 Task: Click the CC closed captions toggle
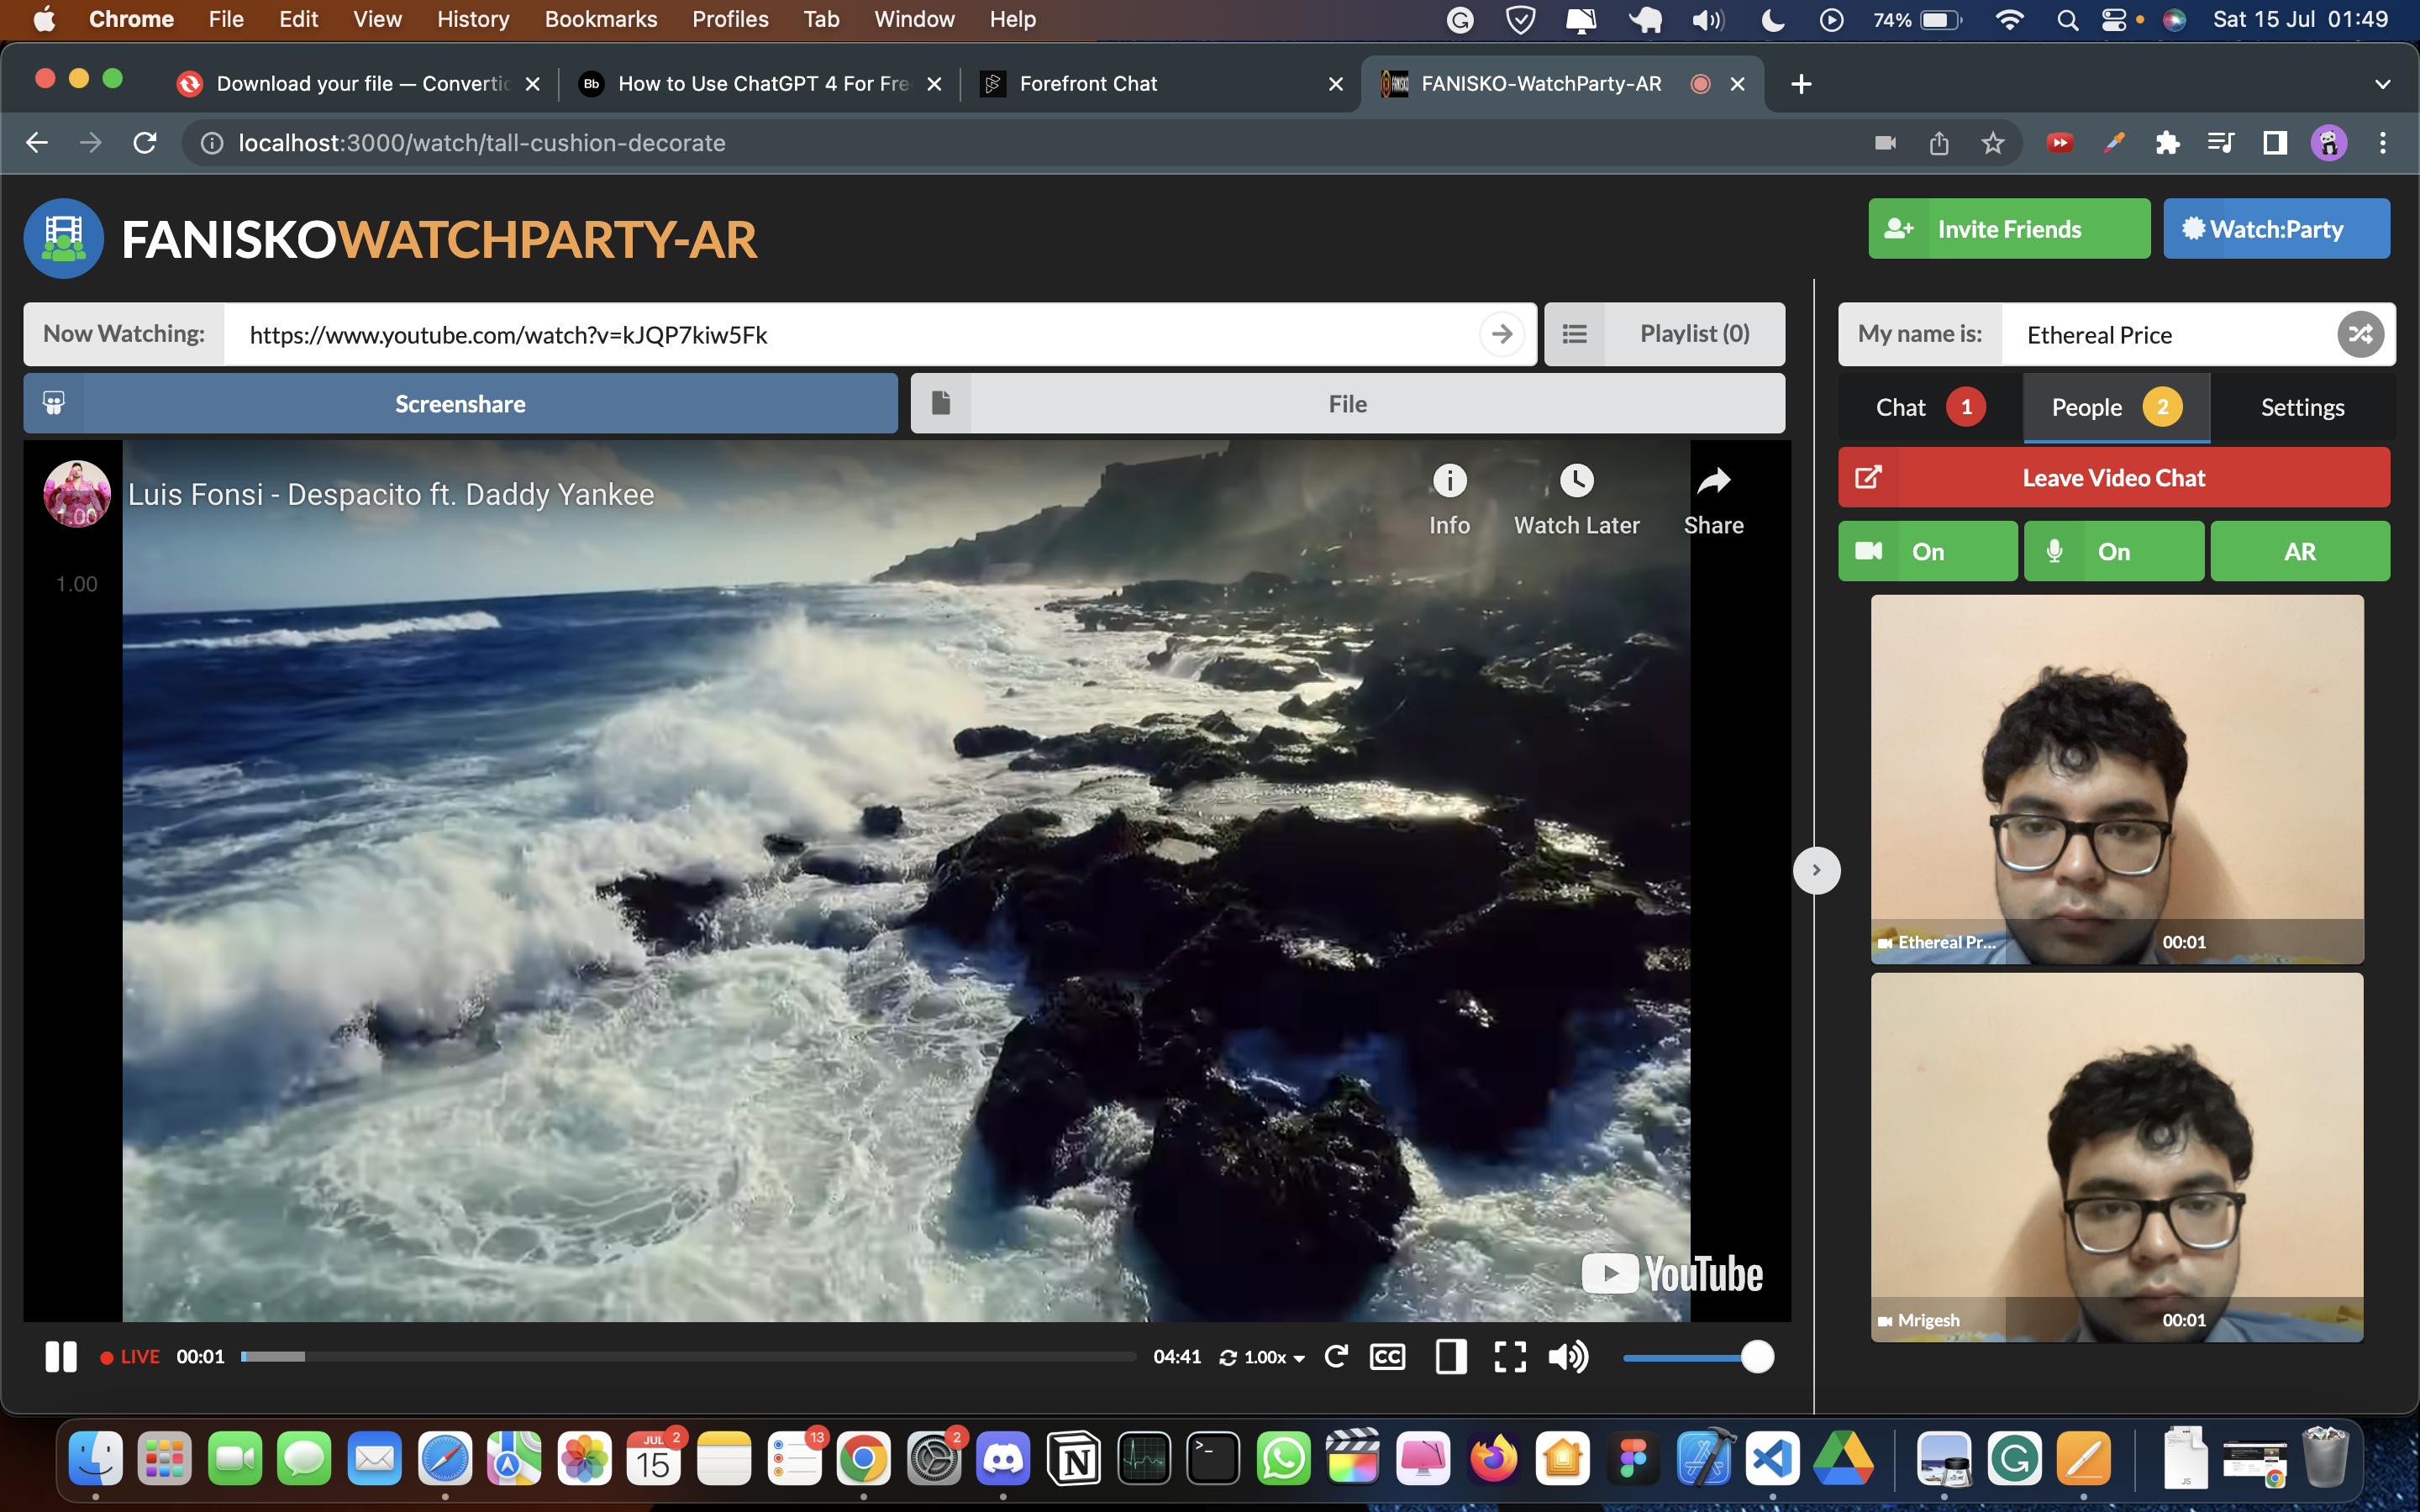1391,1357
